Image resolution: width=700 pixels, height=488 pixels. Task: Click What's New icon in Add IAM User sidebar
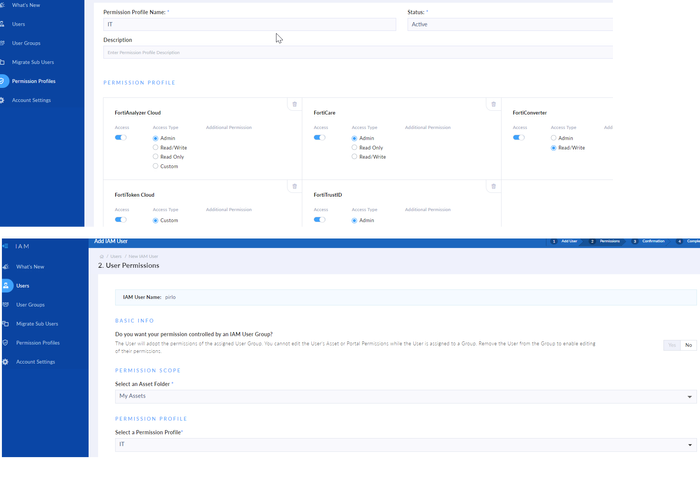(6, 267)
